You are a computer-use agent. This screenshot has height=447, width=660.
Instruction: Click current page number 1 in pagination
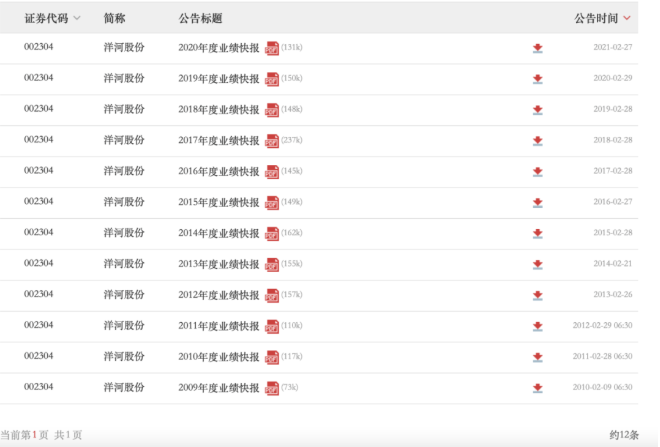click(x=34, y=435)
